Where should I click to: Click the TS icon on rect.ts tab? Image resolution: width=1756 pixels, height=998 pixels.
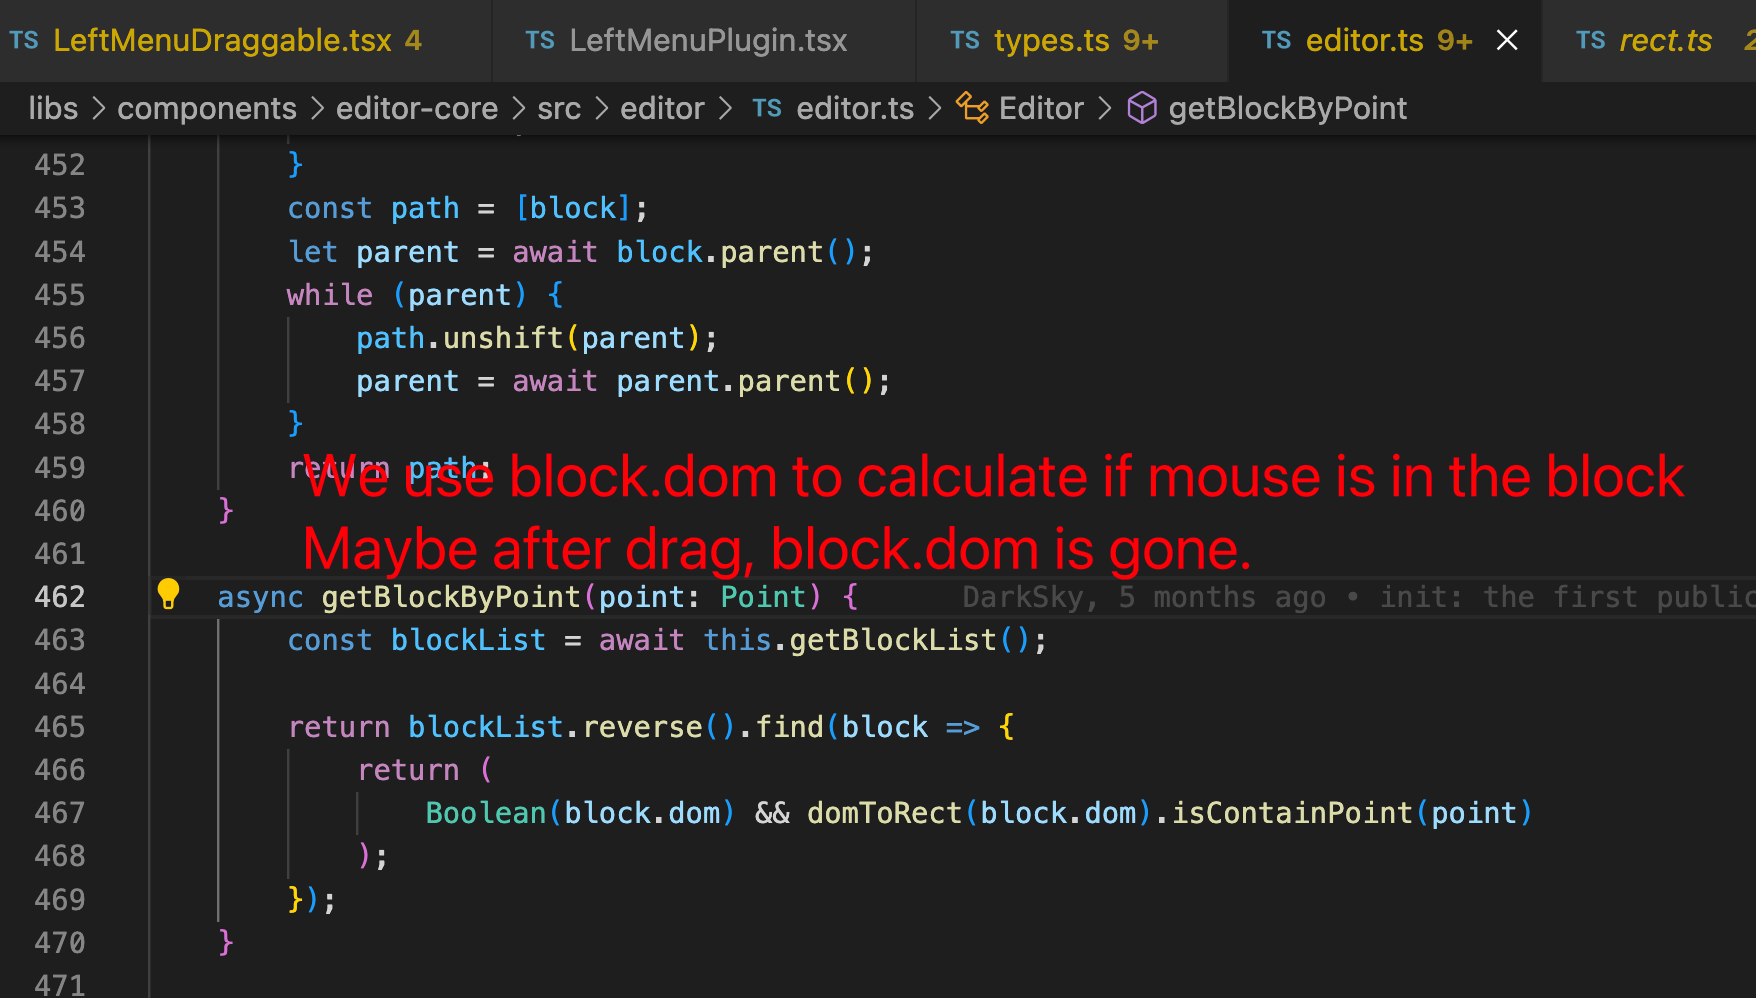click(1591, 41)
